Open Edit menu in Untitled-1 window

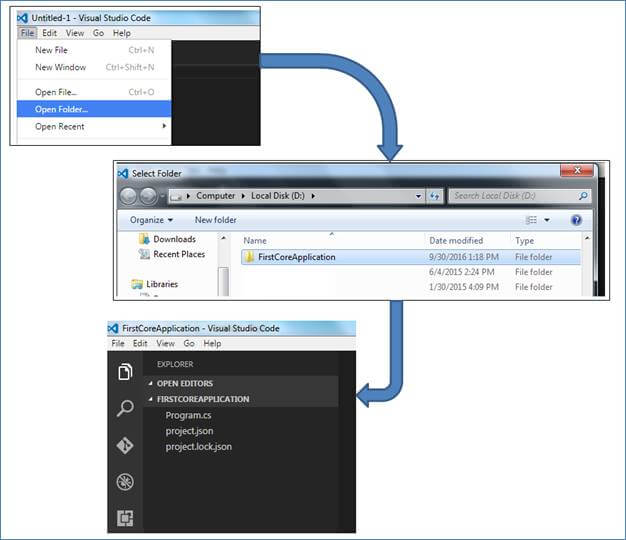50,33
